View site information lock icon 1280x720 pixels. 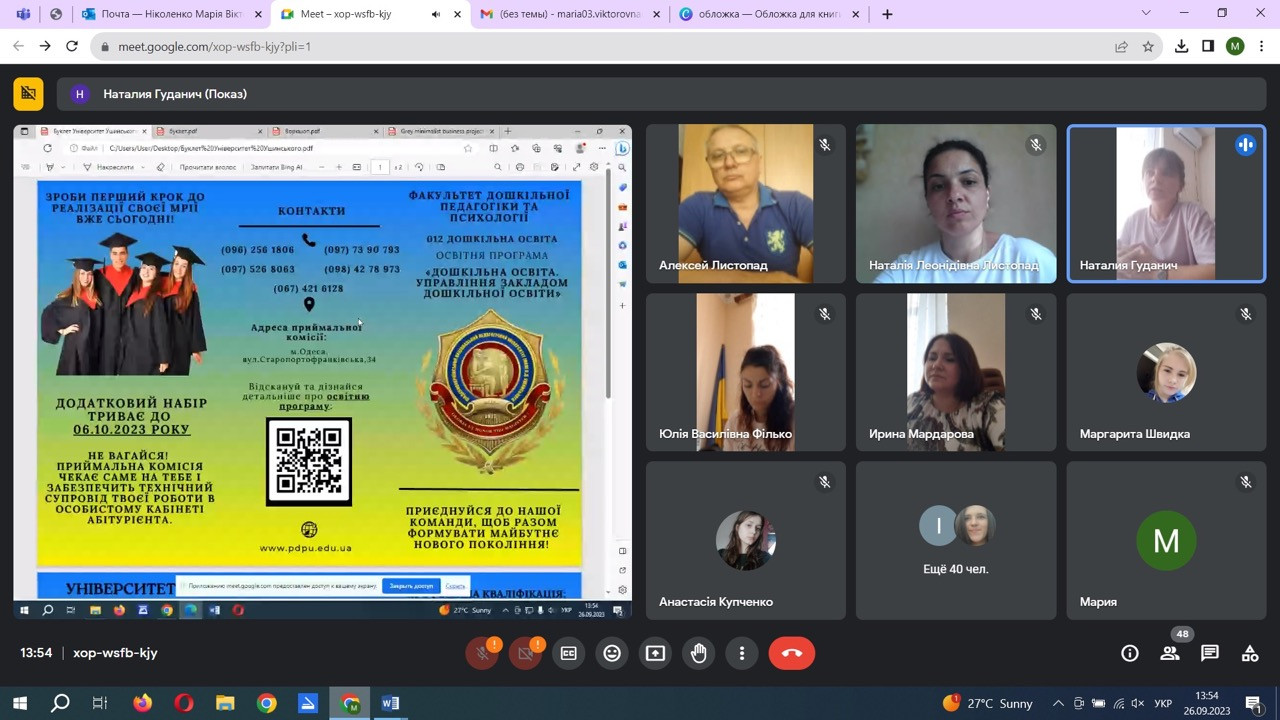[103, 46]
